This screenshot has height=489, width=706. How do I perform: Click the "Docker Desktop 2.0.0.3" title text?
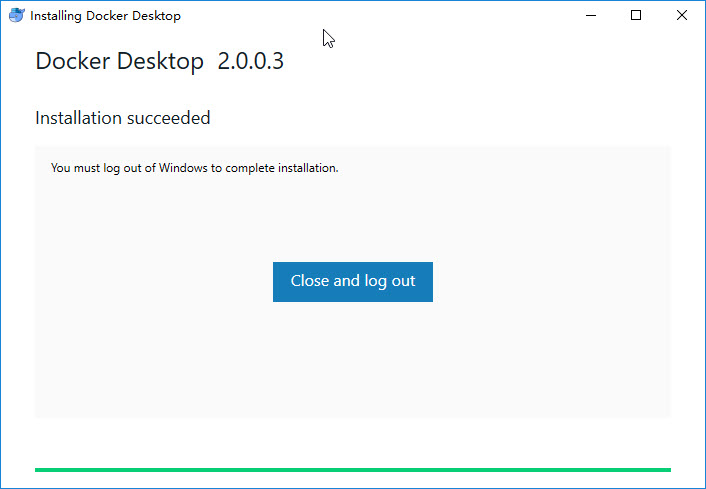tap(159, 61)
